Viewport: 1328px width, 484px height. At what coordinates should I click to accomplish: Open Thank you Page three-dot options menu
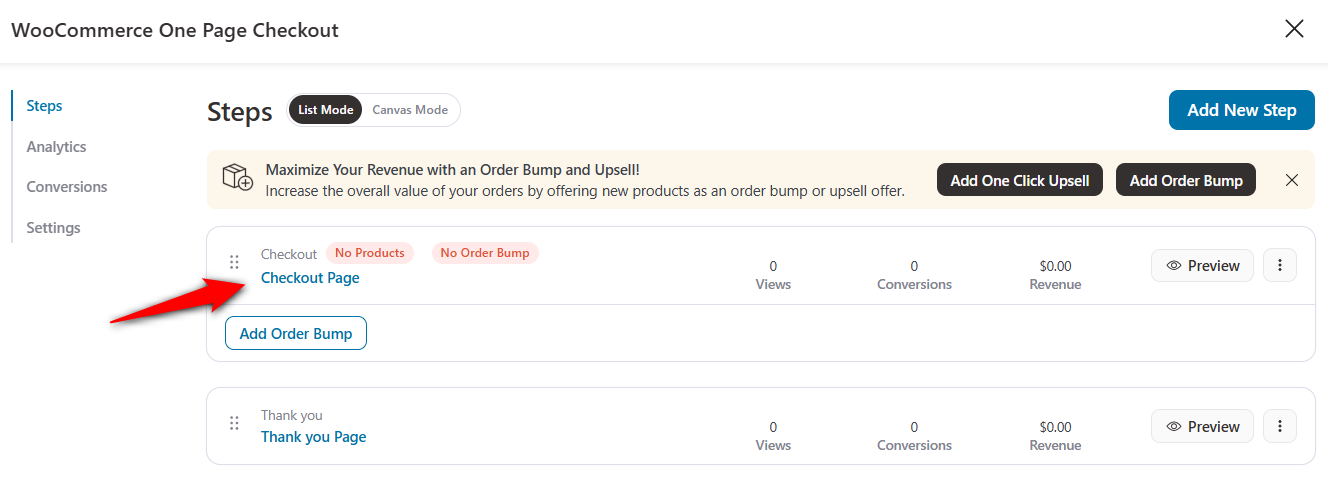[x=1280, y=426]
